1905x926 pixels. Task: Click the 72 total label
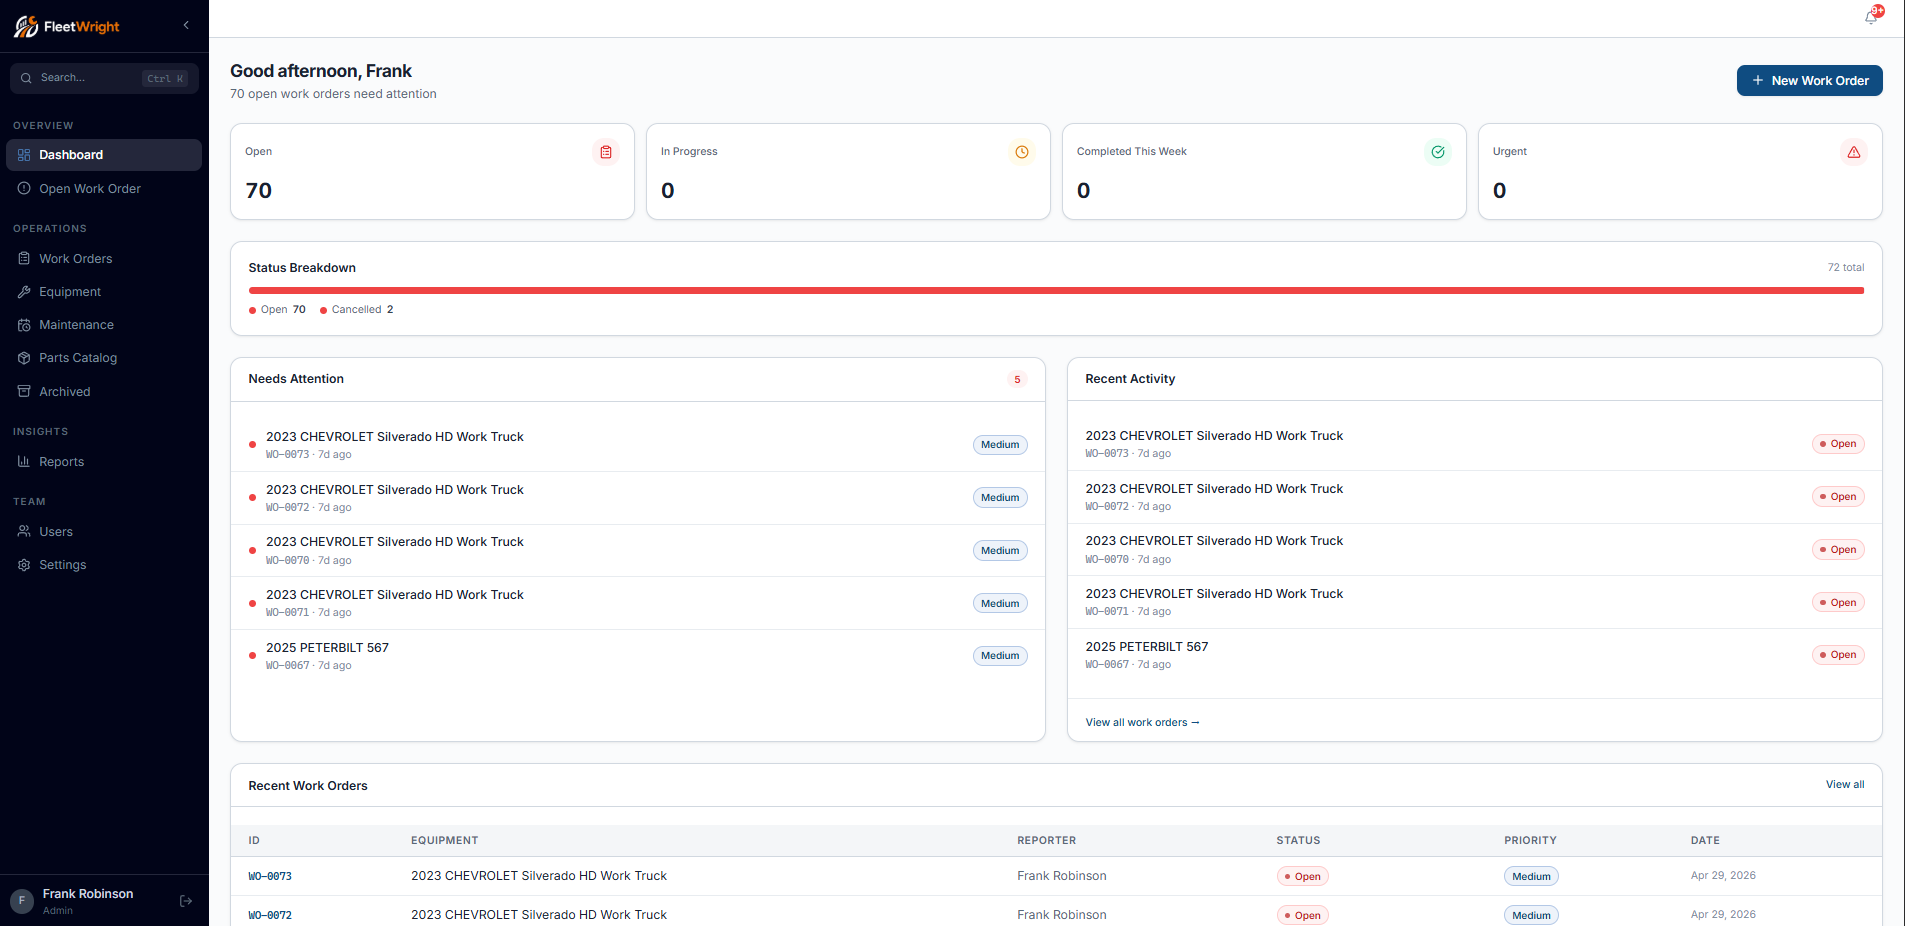pyautogui.click(x=1846, y=268)
